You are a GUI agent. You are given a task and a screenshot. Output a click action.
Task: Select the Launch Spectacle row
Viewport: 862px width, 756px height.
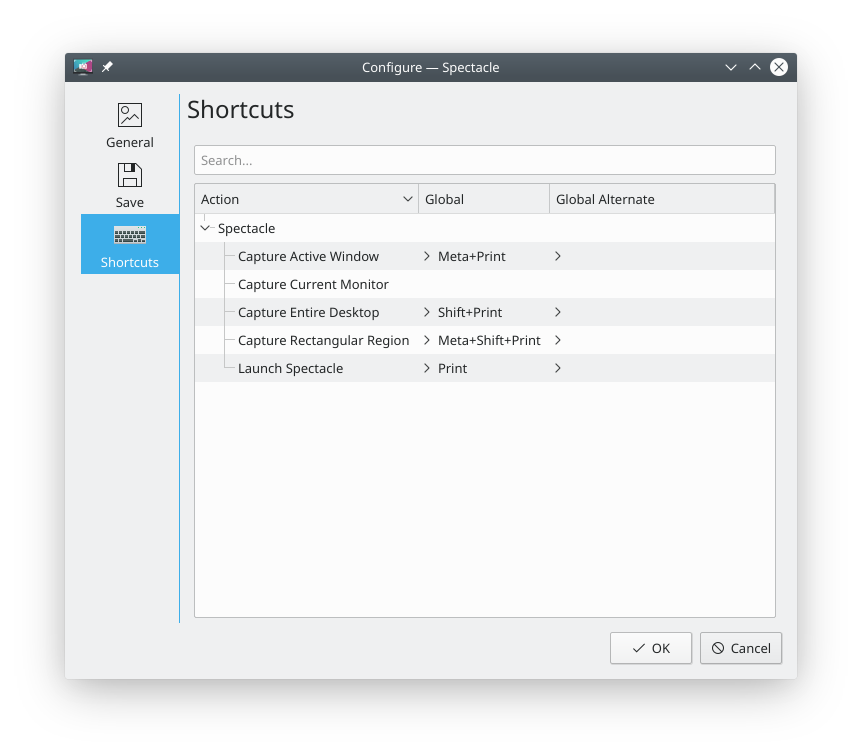(485, 368)
